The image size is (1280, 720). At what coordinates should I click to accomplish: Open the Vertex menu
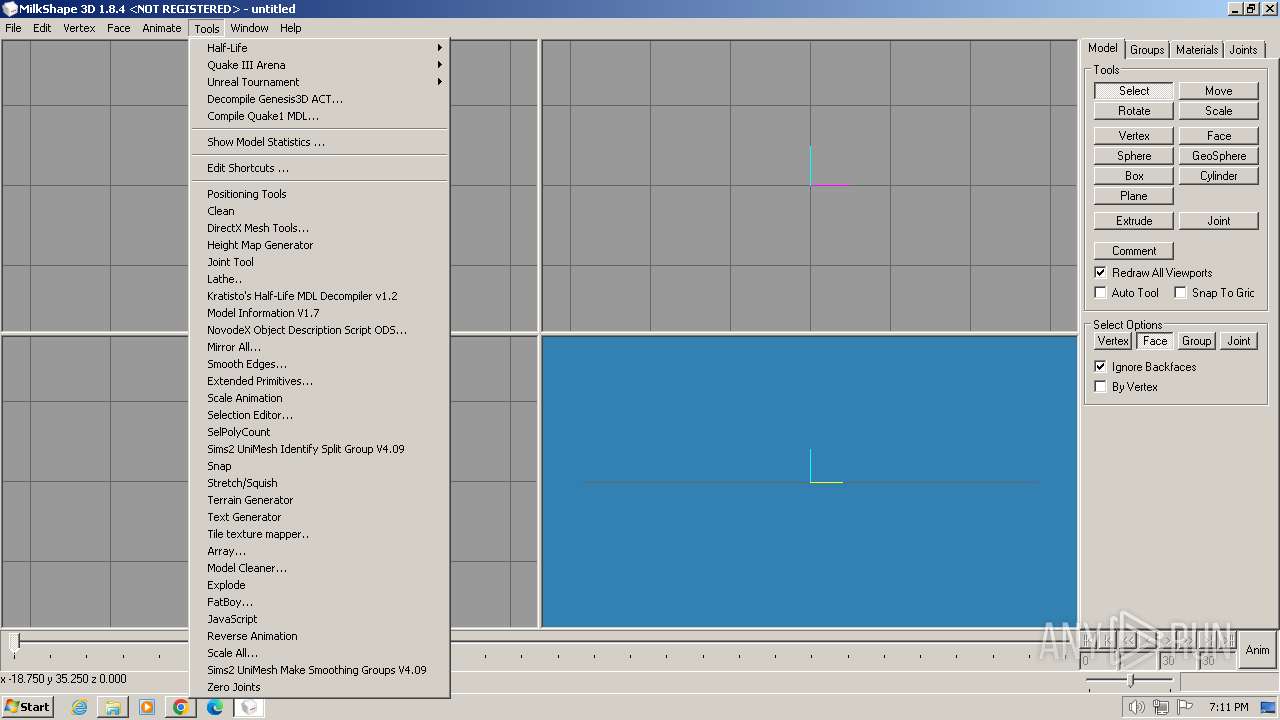79,28
